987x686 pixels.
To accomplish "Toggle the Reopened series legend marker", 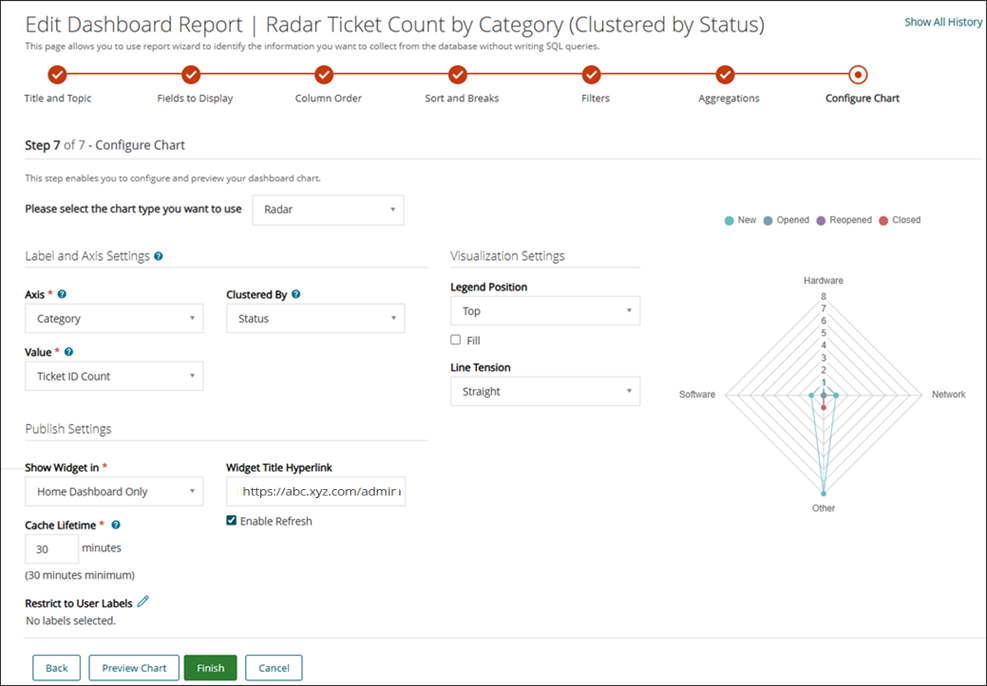I will click(821, 221).
